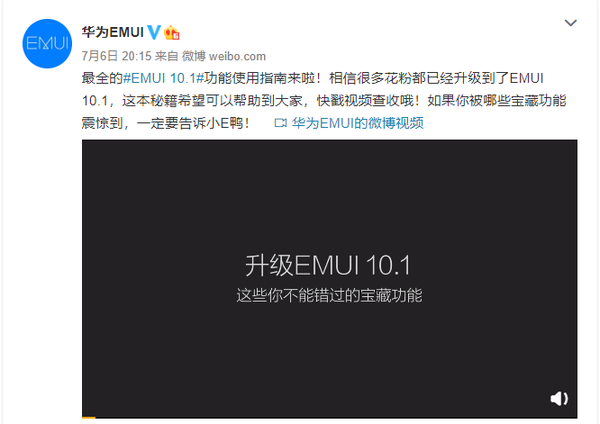Screen dimensions: 600x424
Task: Seek to the middle of the video progress track
Action: (x=329, y=417)
